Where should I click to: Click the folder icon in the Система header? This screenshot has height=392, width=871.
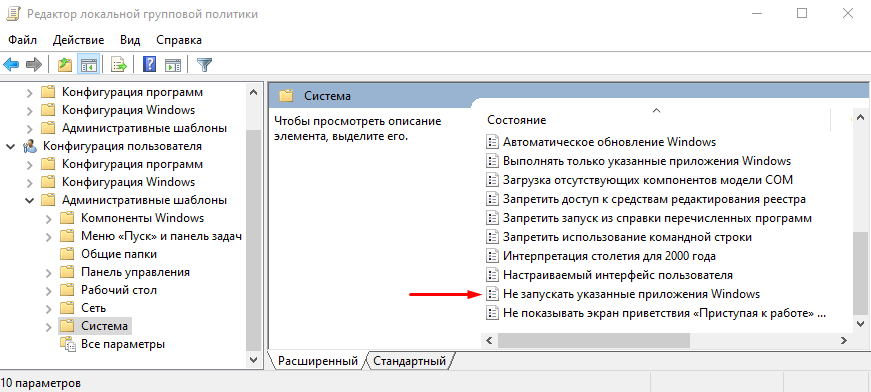(x=286, y=96)
